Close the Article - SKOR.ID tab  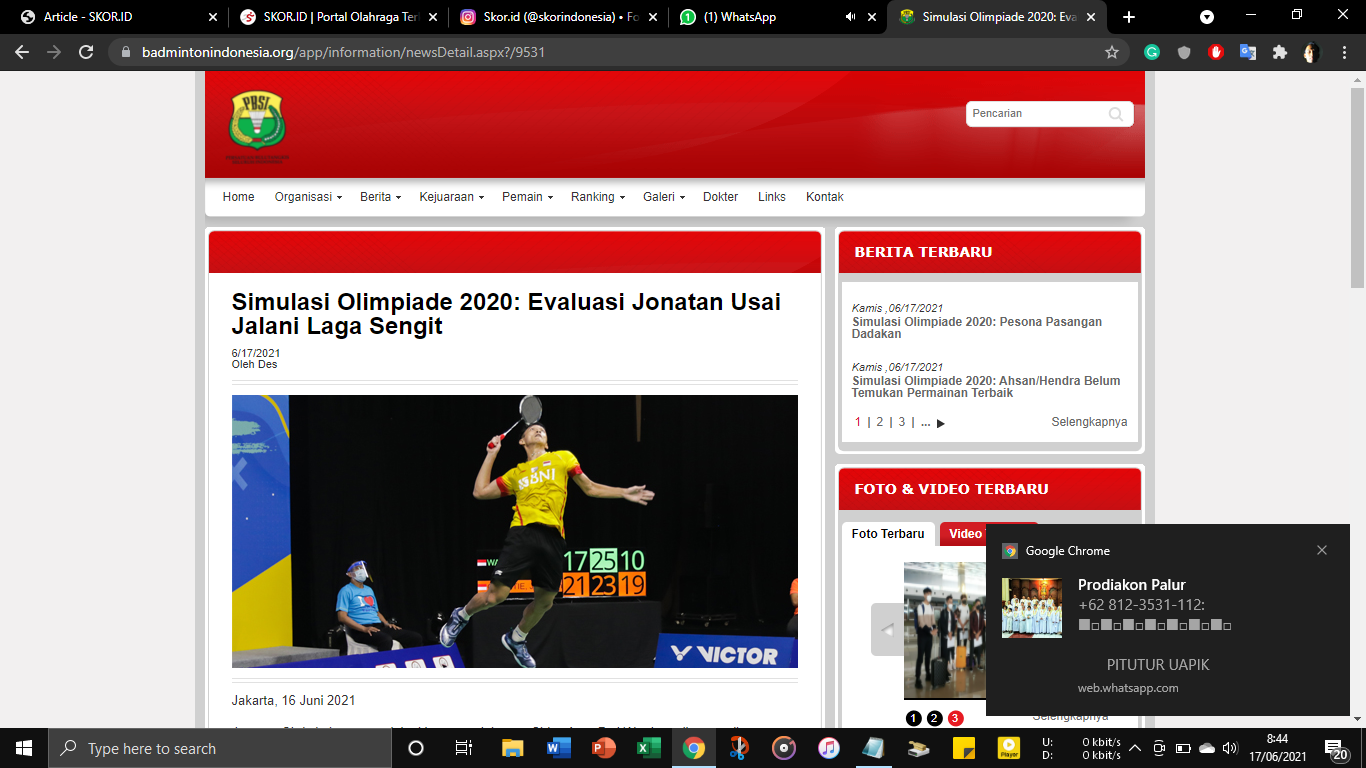coord(212,17)
